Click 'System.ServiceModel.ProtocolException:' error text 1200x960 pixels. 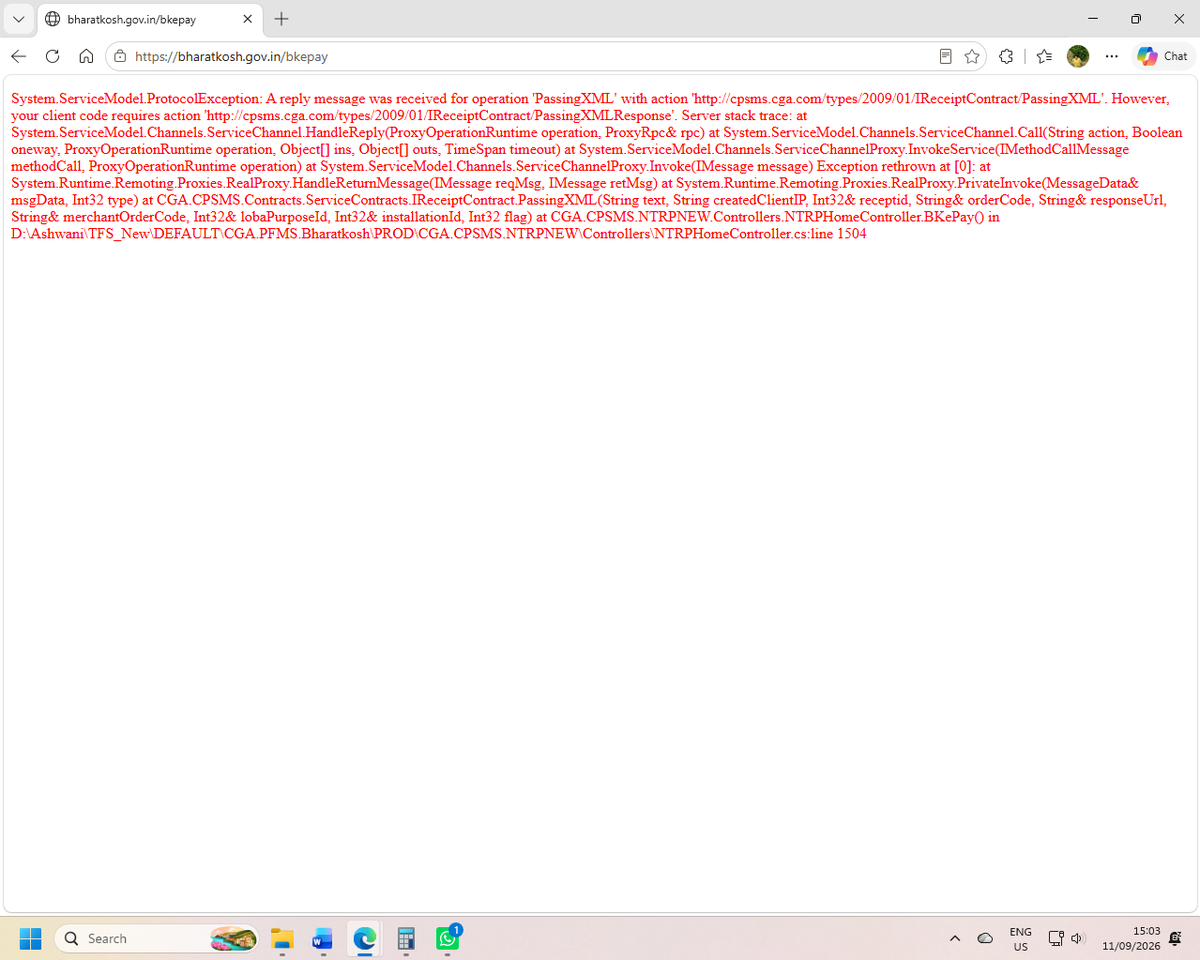(x=136, y=99)
